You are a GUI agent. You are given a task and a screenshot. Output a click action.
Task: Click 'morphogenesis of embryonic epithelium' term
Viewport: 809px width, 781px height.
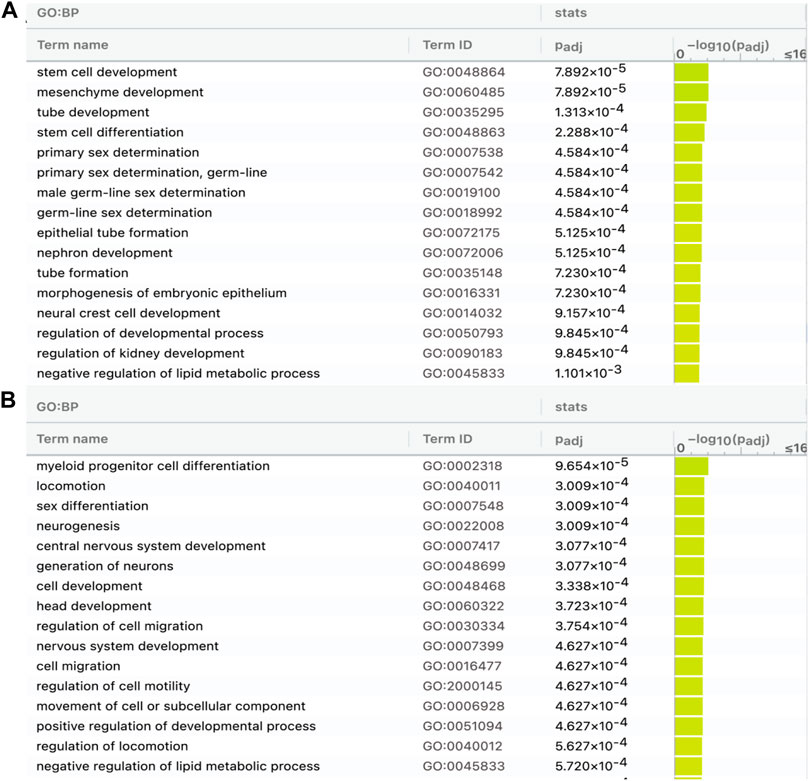point(161,294)
